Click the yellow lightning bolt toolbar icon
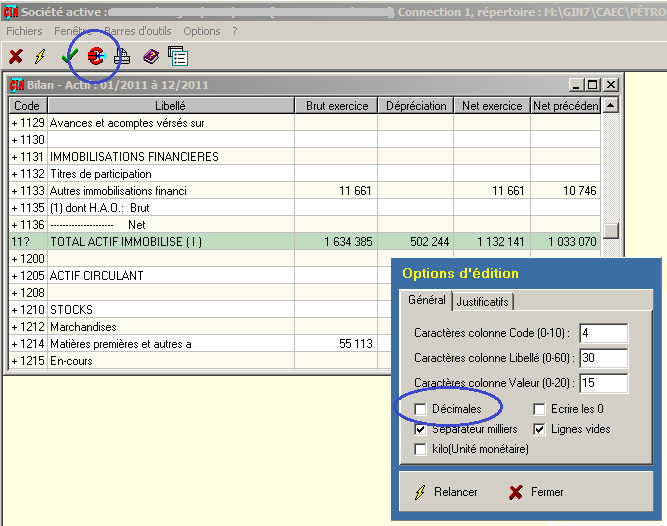The image size is (667, 526). (x=40, y=56)
